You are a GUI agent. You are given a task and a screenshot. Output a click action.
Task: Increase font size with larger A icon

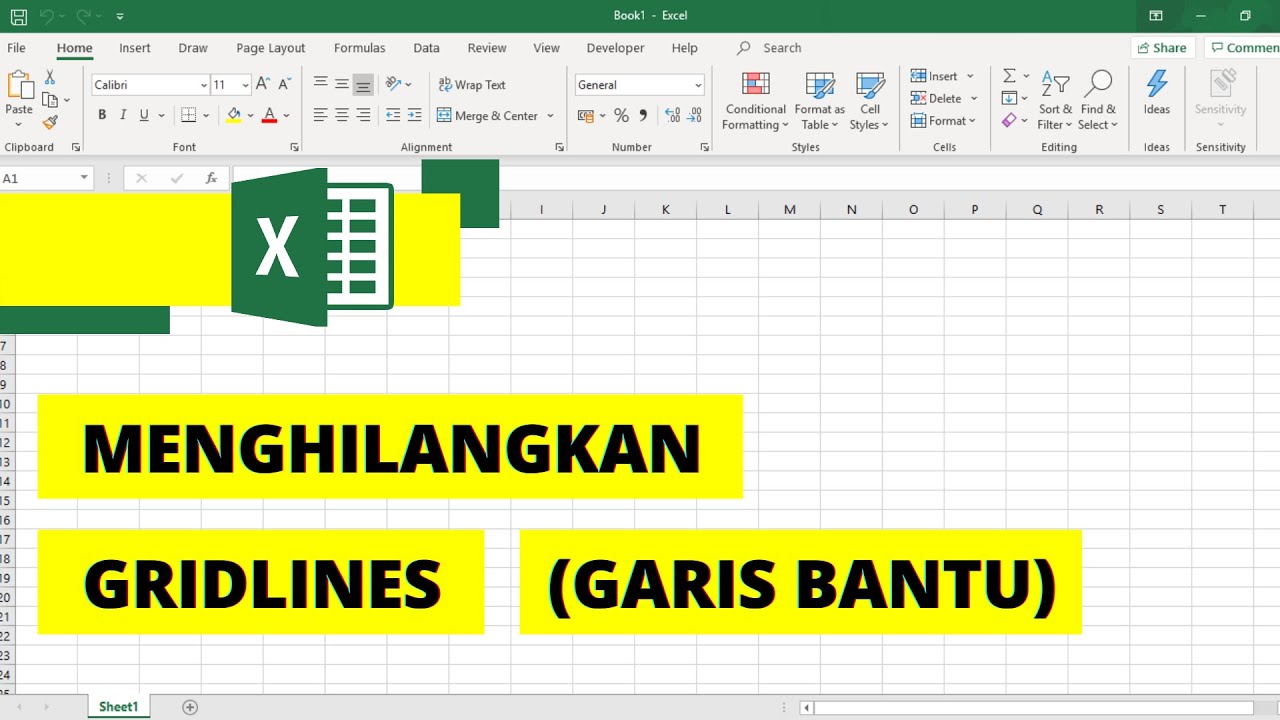(262, 85)
